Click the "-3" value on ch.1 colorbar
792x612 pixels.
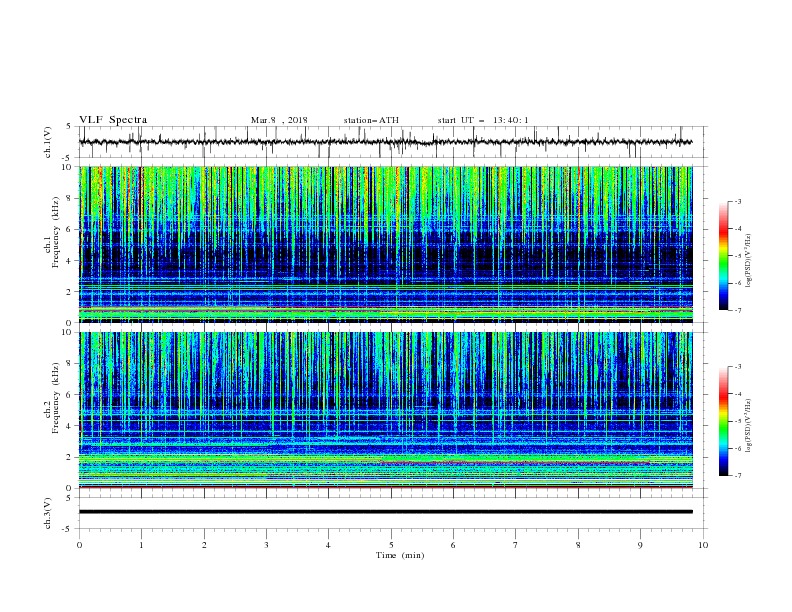click(737, 201)
